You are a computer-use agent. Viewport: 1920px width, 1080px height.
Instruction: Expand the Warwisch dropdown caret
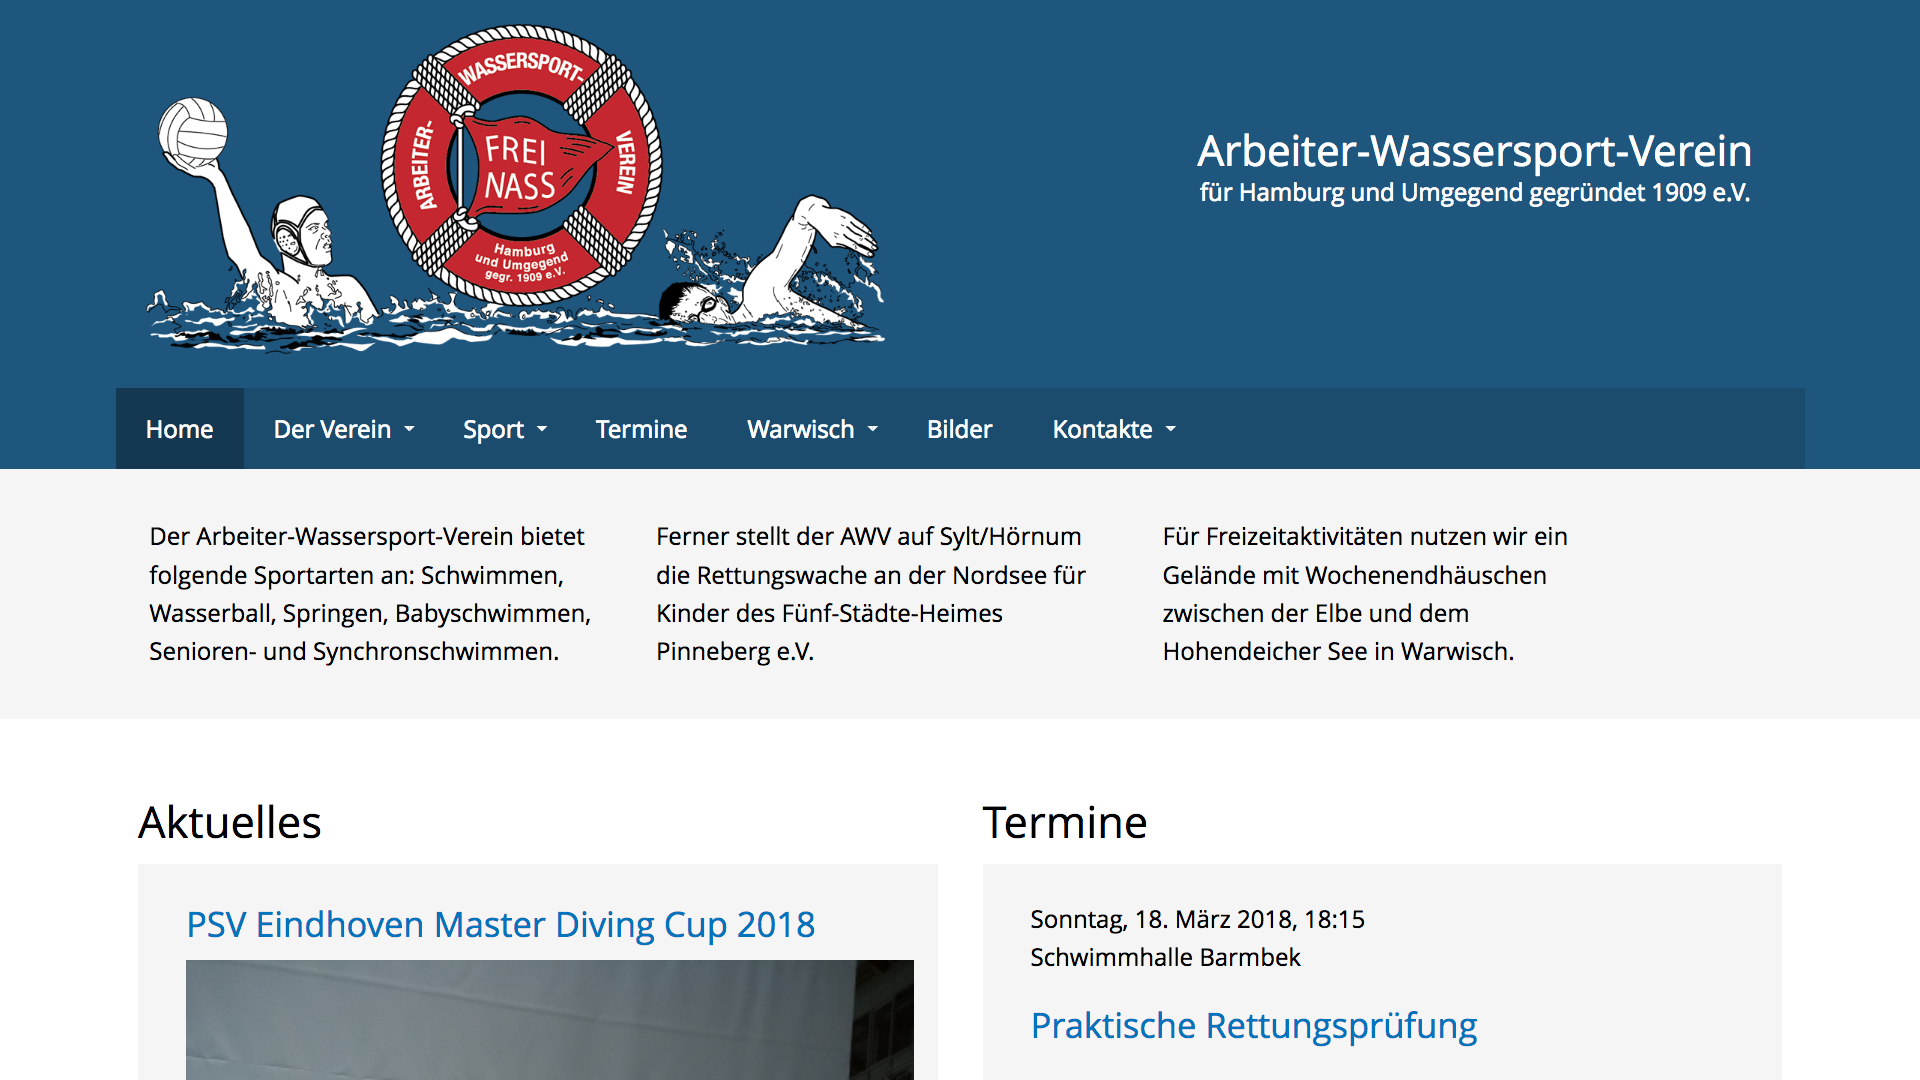873,430
